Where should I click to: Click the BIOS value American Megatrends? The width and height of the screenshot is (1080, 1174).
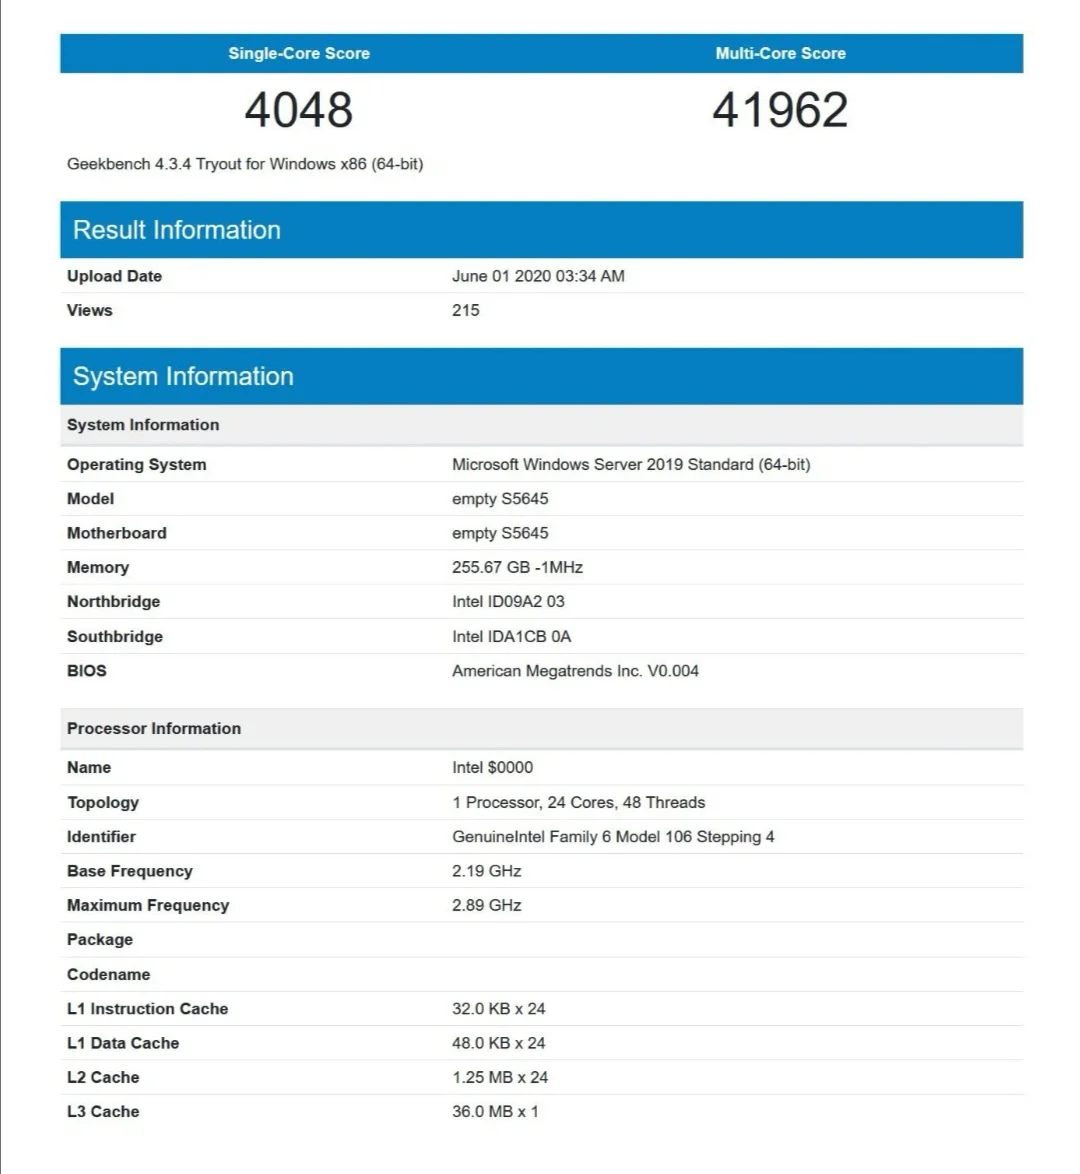click(x=574, y=670)
